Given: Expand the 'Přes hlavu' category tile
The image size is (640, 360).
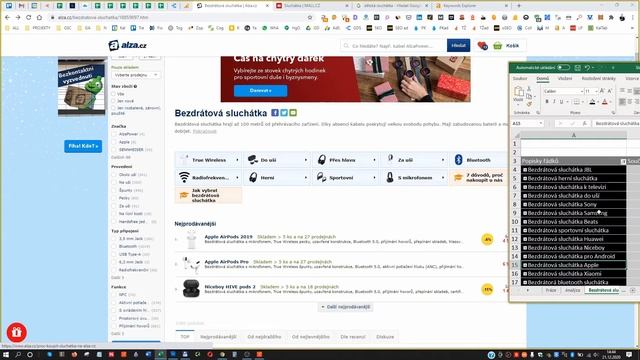Looking at the screenshot, I should (x=346, y=160).
